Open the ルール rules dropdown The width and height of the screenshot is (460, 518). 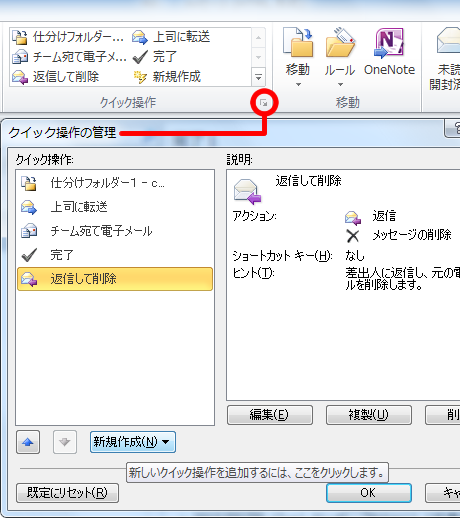point(340,58)
